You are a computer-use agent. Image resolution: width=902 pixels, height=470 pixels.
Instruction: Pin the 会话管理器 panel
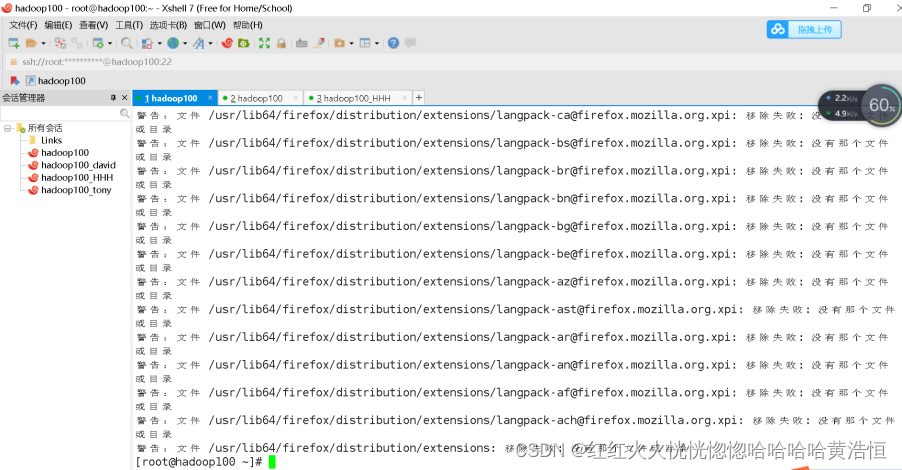pyautogui.click(x=113, y=98)
